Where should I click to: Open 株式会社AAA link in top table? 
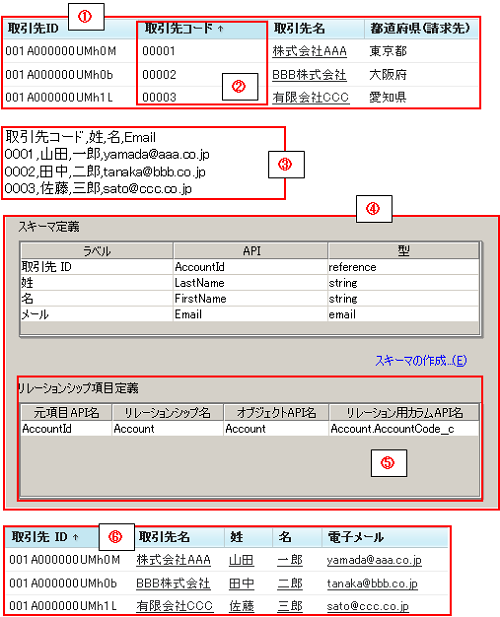coord(310,51)
